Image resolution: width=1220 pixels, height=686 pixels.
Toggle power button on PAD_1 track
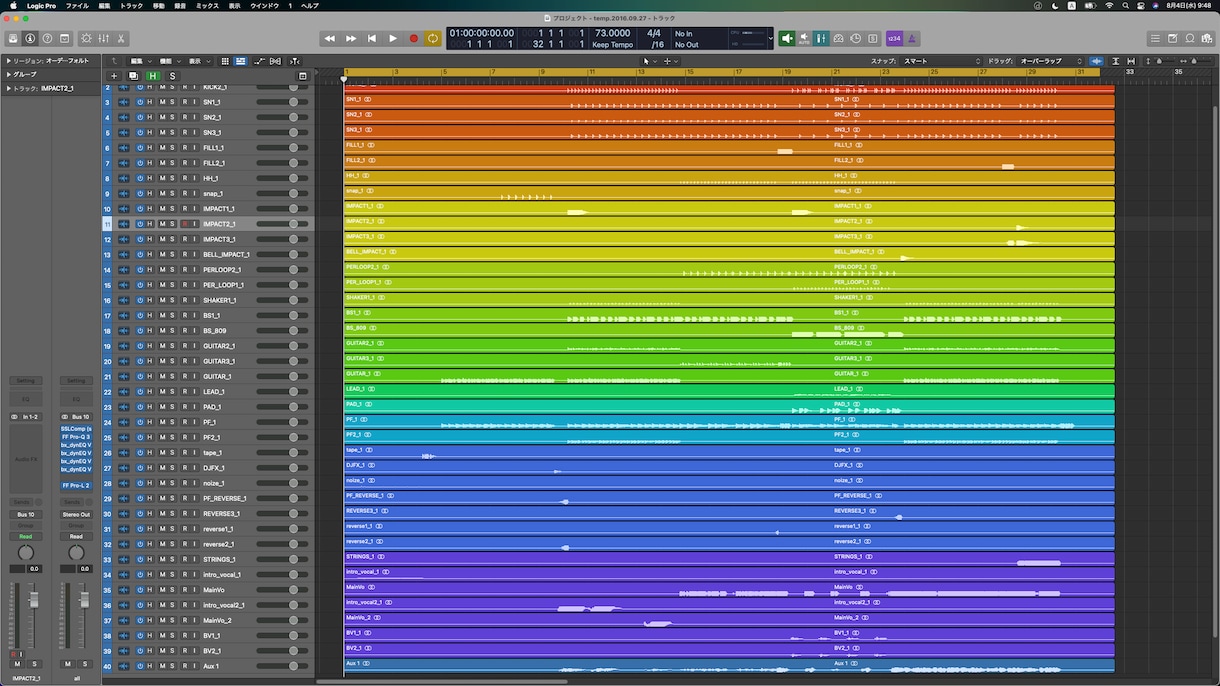click(140, 407)
